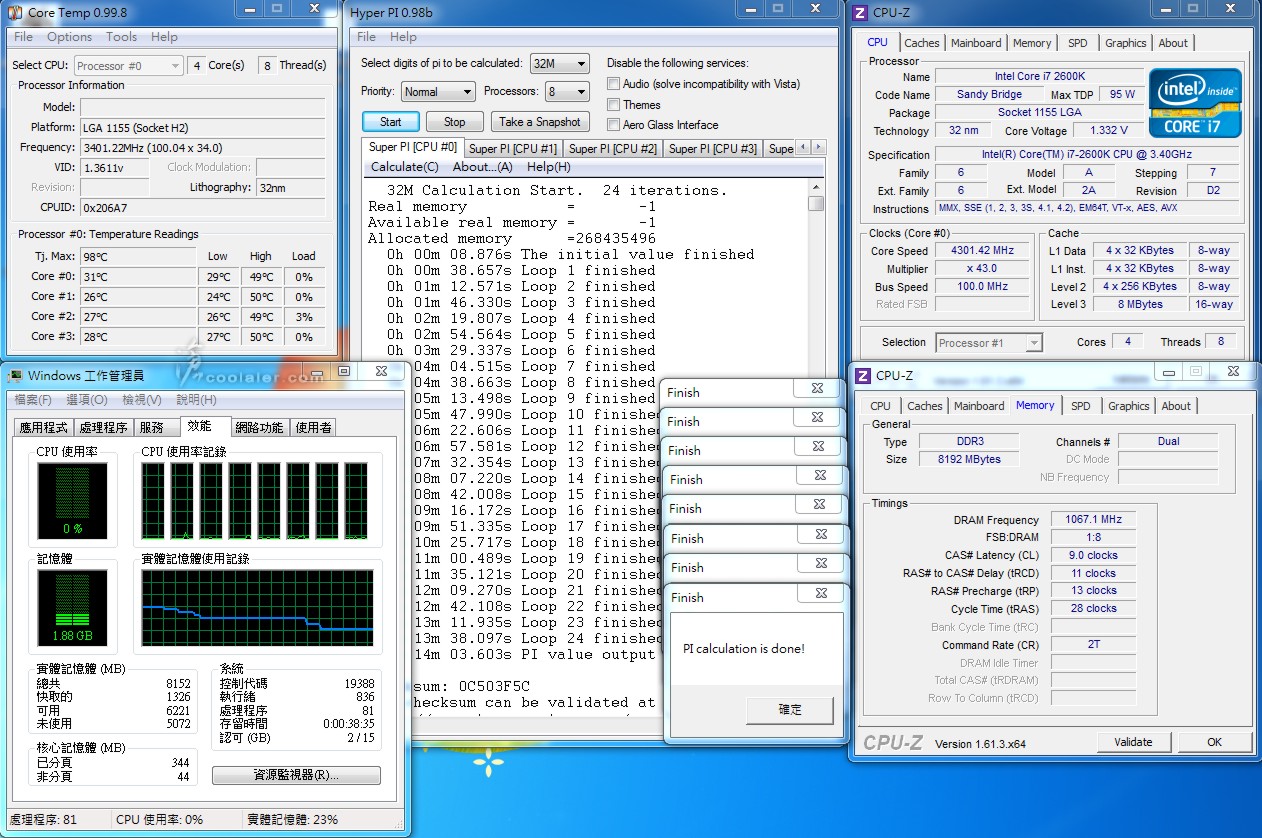Click the DRAM Frequency value 1067.1 MHz

tap(1095, 520)
